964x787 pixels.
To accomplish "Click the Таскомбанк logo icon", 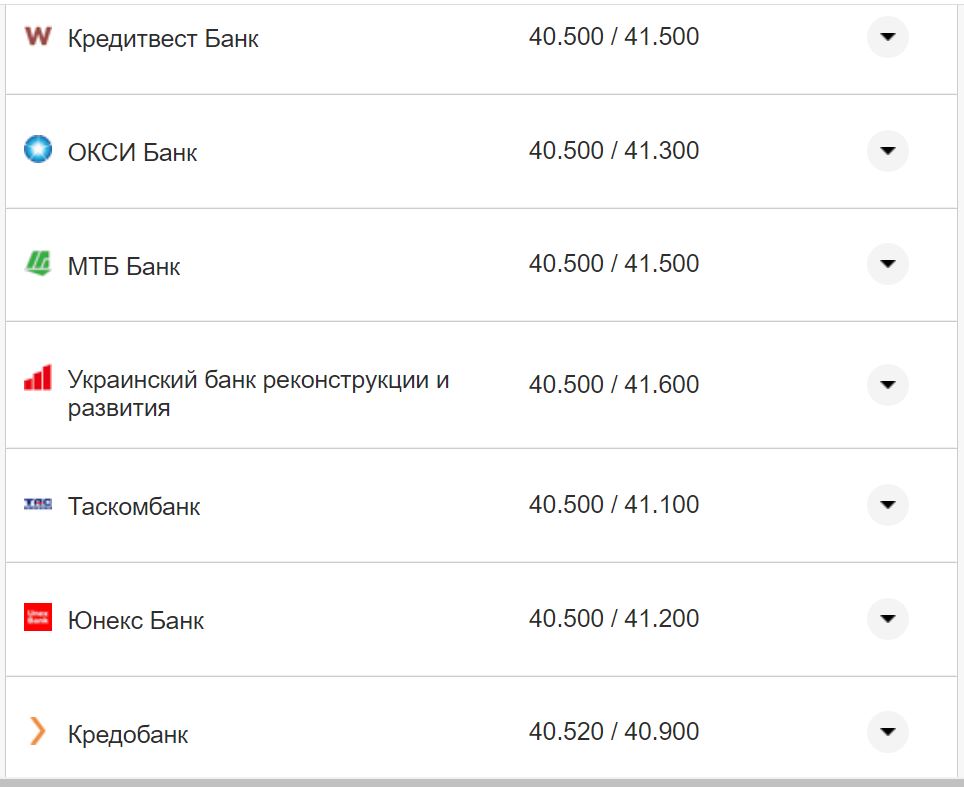I will (38, 504).
